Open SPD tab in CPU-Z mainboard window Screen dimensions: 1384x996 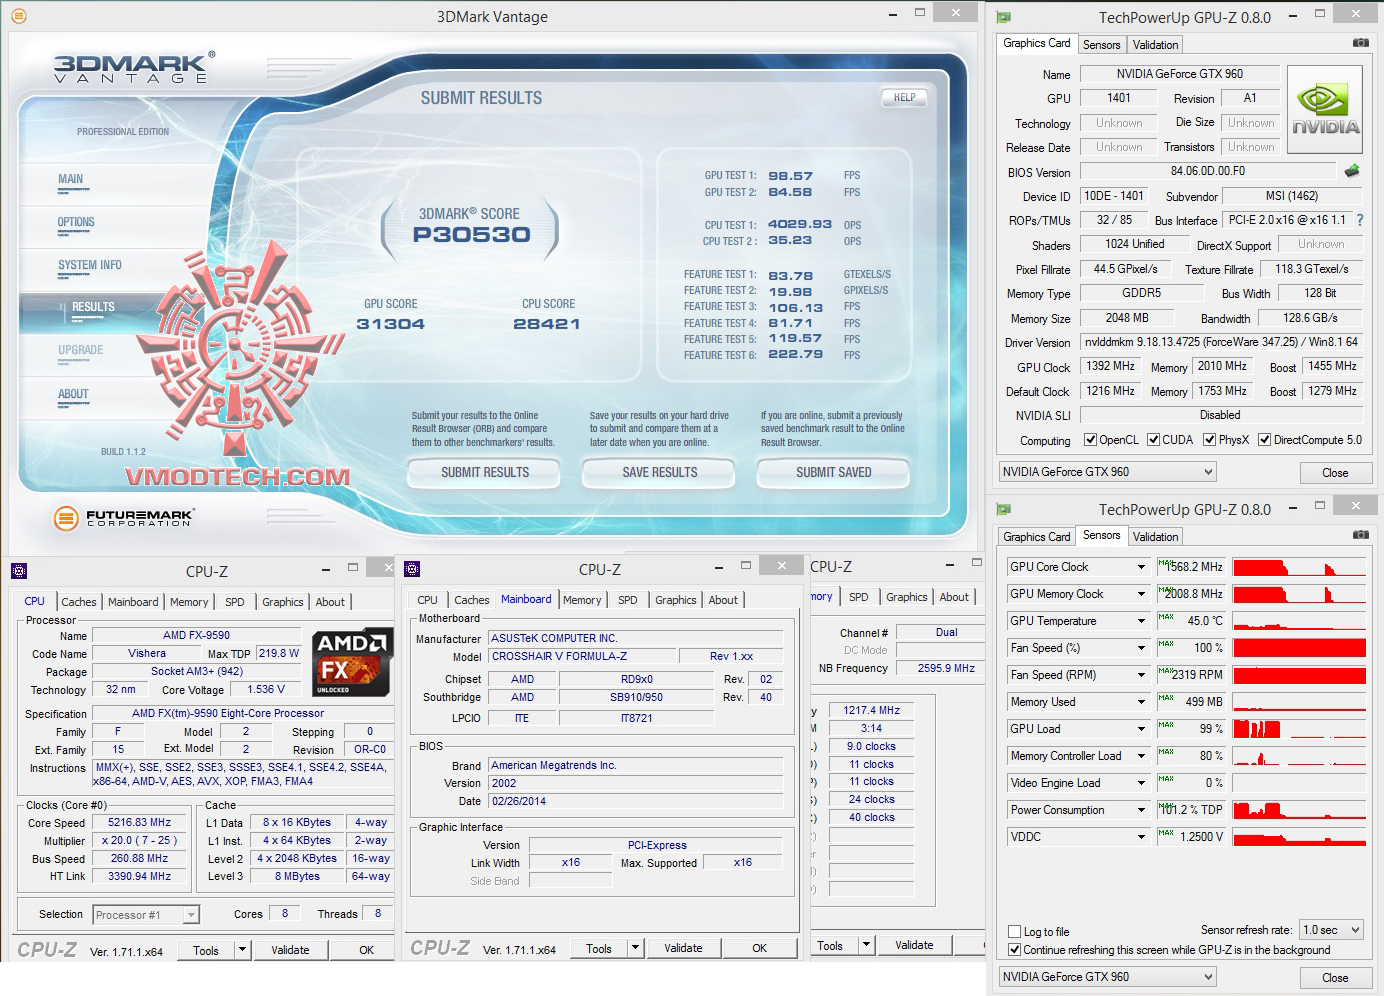(627, 600)
